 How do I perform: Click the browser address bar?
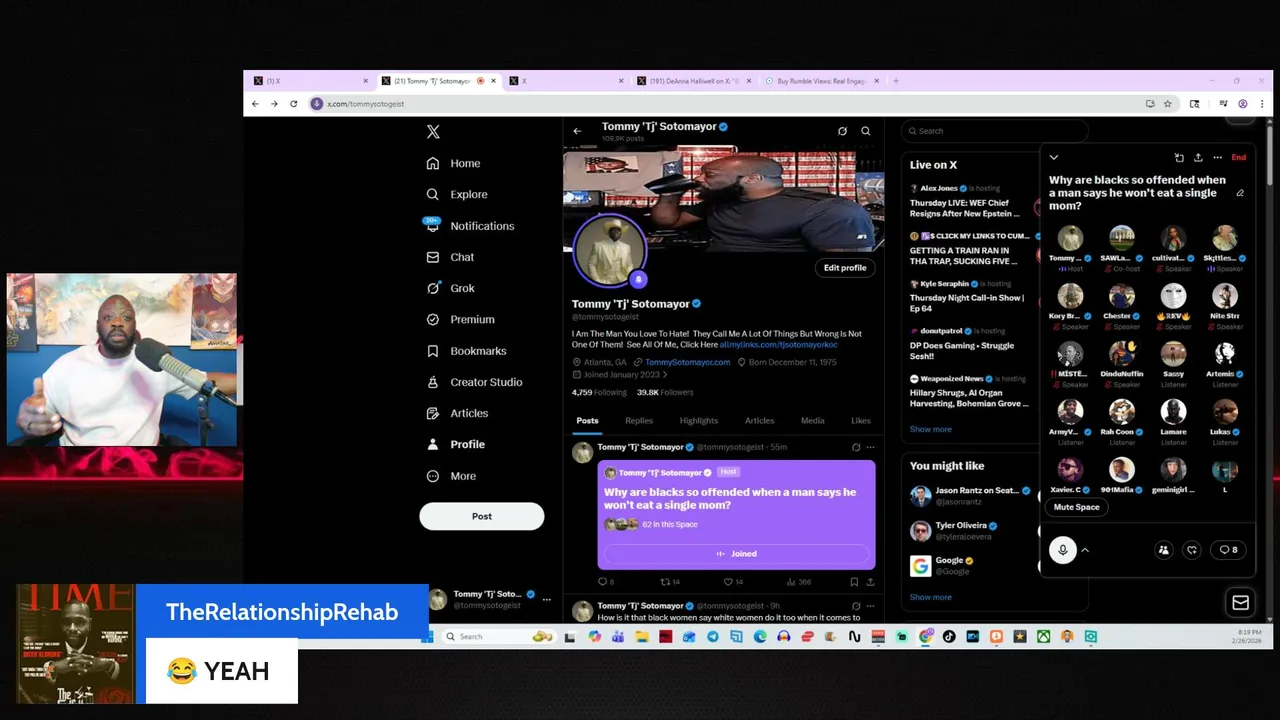click(x=725, y=103)
